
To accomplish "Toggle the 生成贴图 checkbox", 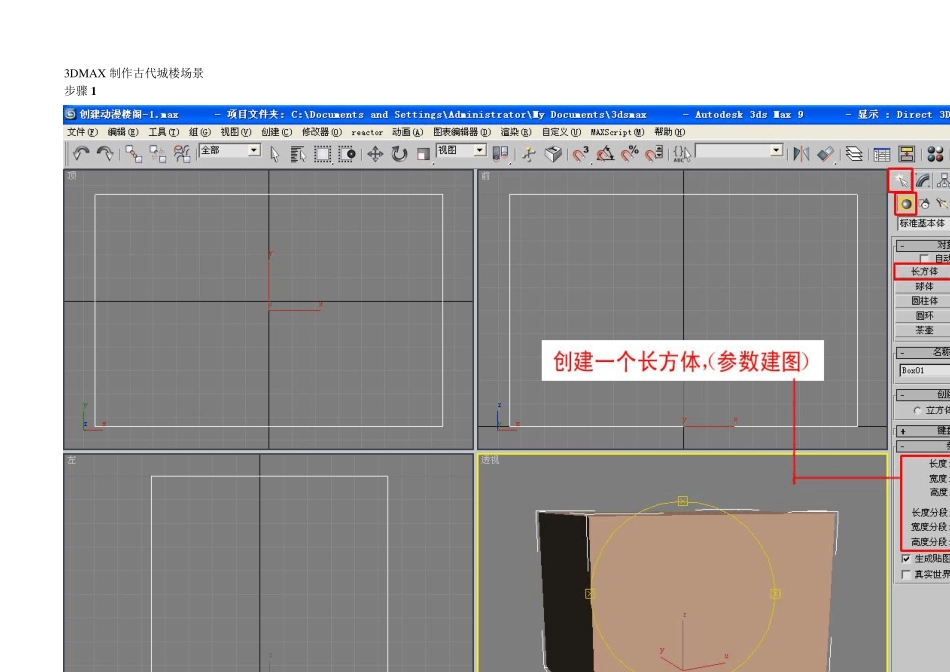I will click(x=906, y=559).
